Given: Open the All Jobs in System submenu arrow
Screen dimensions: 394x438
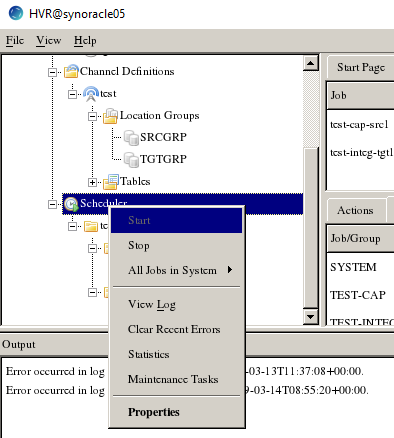Looking at the screenshot, I should (x=230, y=270).
